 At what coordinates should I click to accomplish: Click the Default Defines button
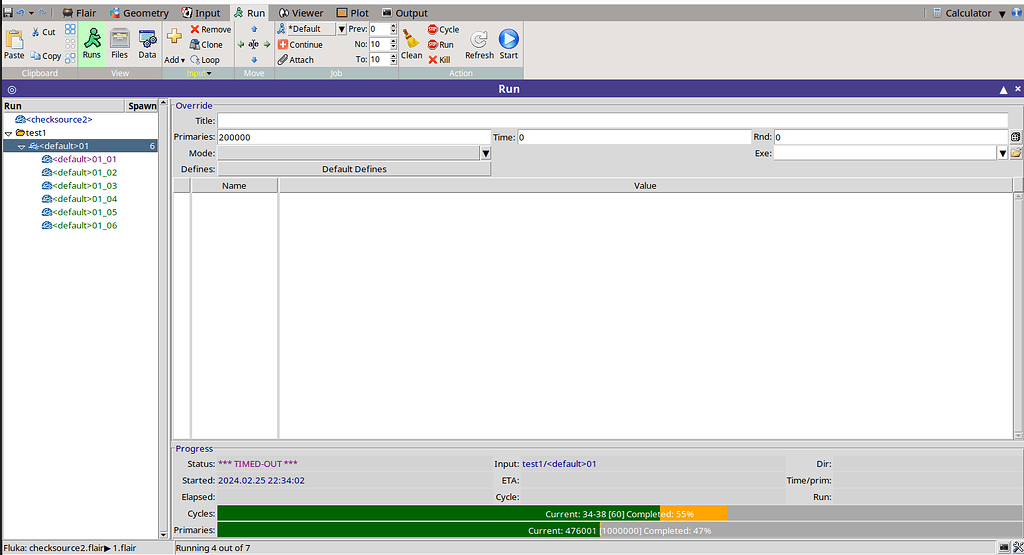354,169
